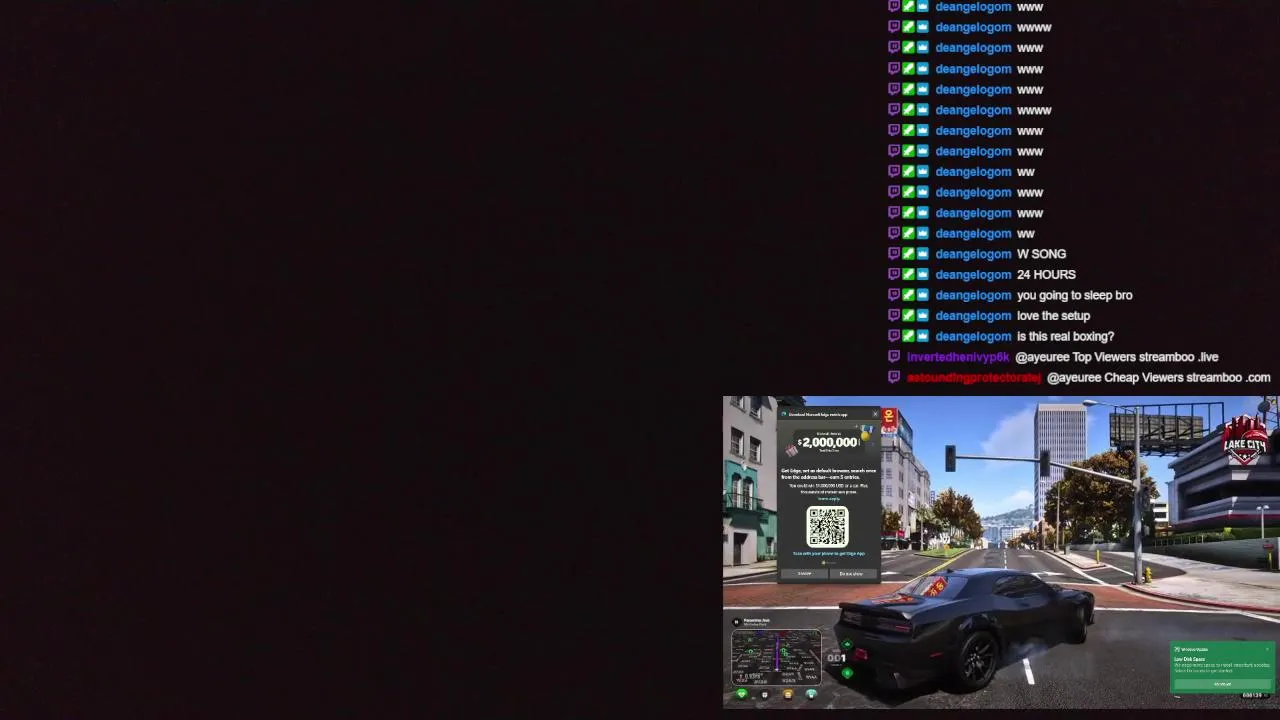This screenshot has width=1280, height=720.
Task: Click Twitch badge beside 'love the setup' message
Action: pyautogui.click(x=894, y=315)
